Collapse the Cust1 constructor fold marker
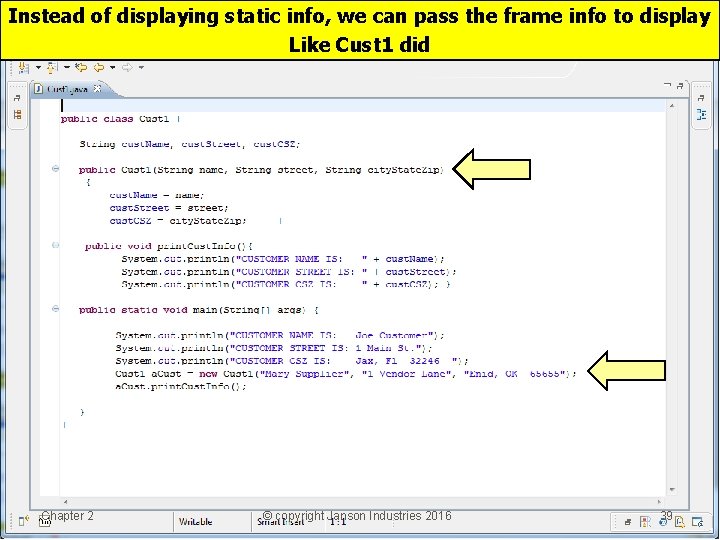 point(56,169)
